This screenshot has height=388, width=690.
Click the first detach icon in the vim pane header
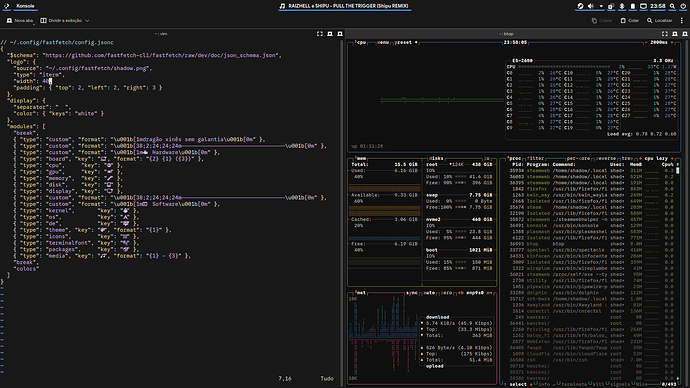(x=330, y=34)
